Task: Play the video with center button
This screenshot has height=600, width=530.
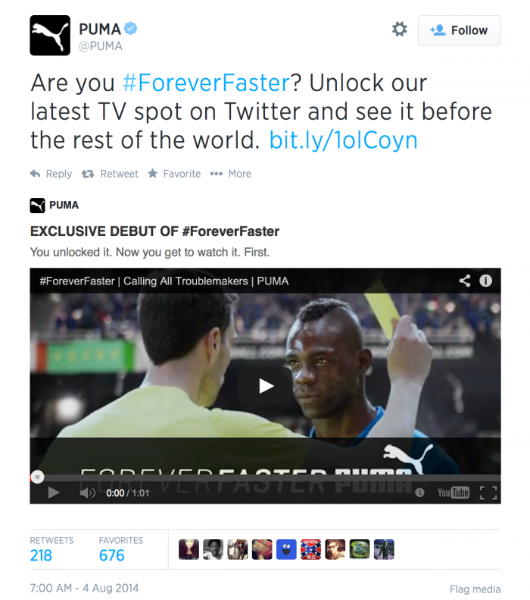Action: [266, 386]
